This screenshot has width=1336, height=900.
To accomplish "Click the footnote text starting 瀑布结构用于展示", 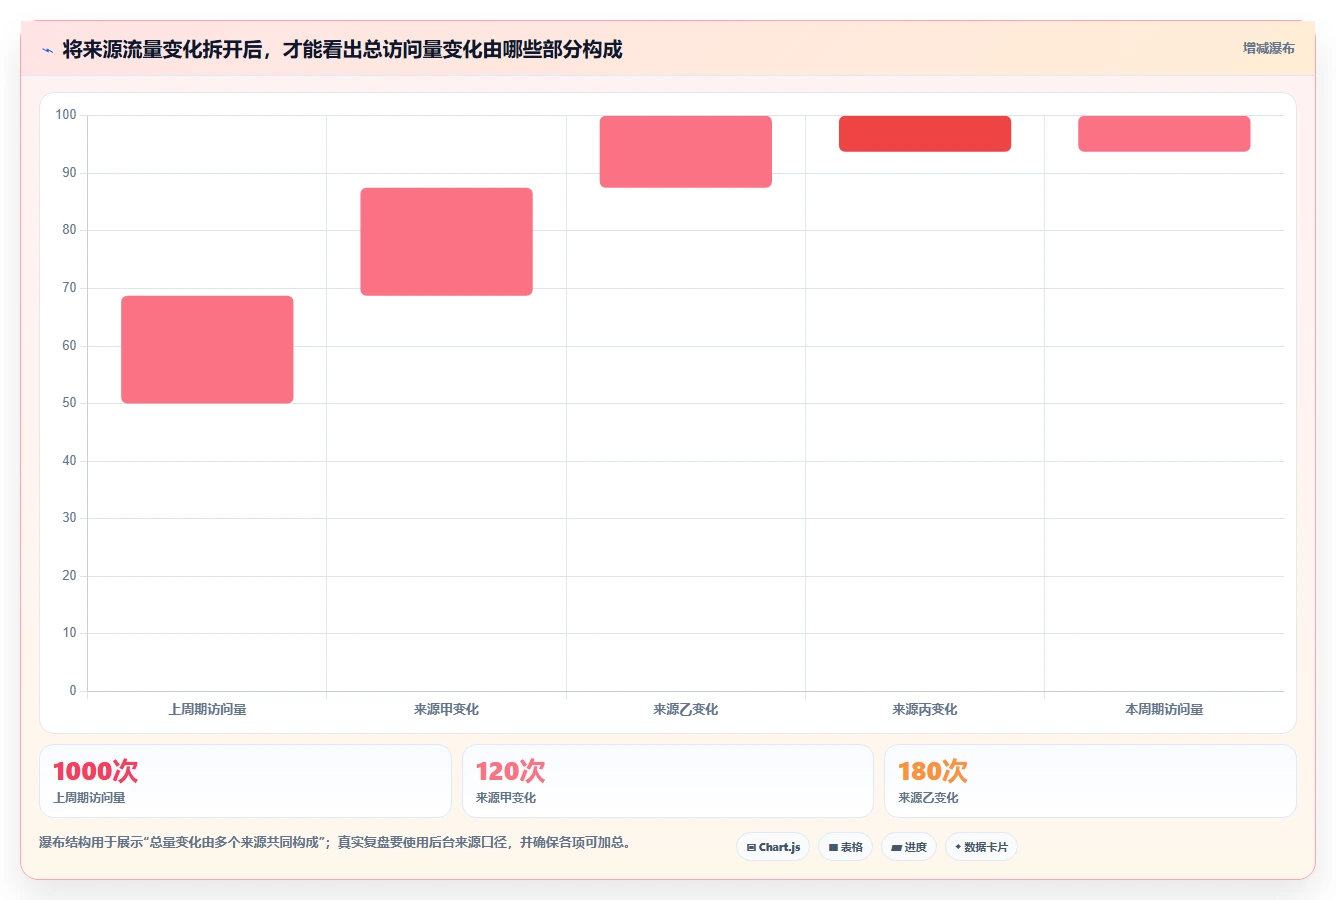I will (x=335, y=842).
